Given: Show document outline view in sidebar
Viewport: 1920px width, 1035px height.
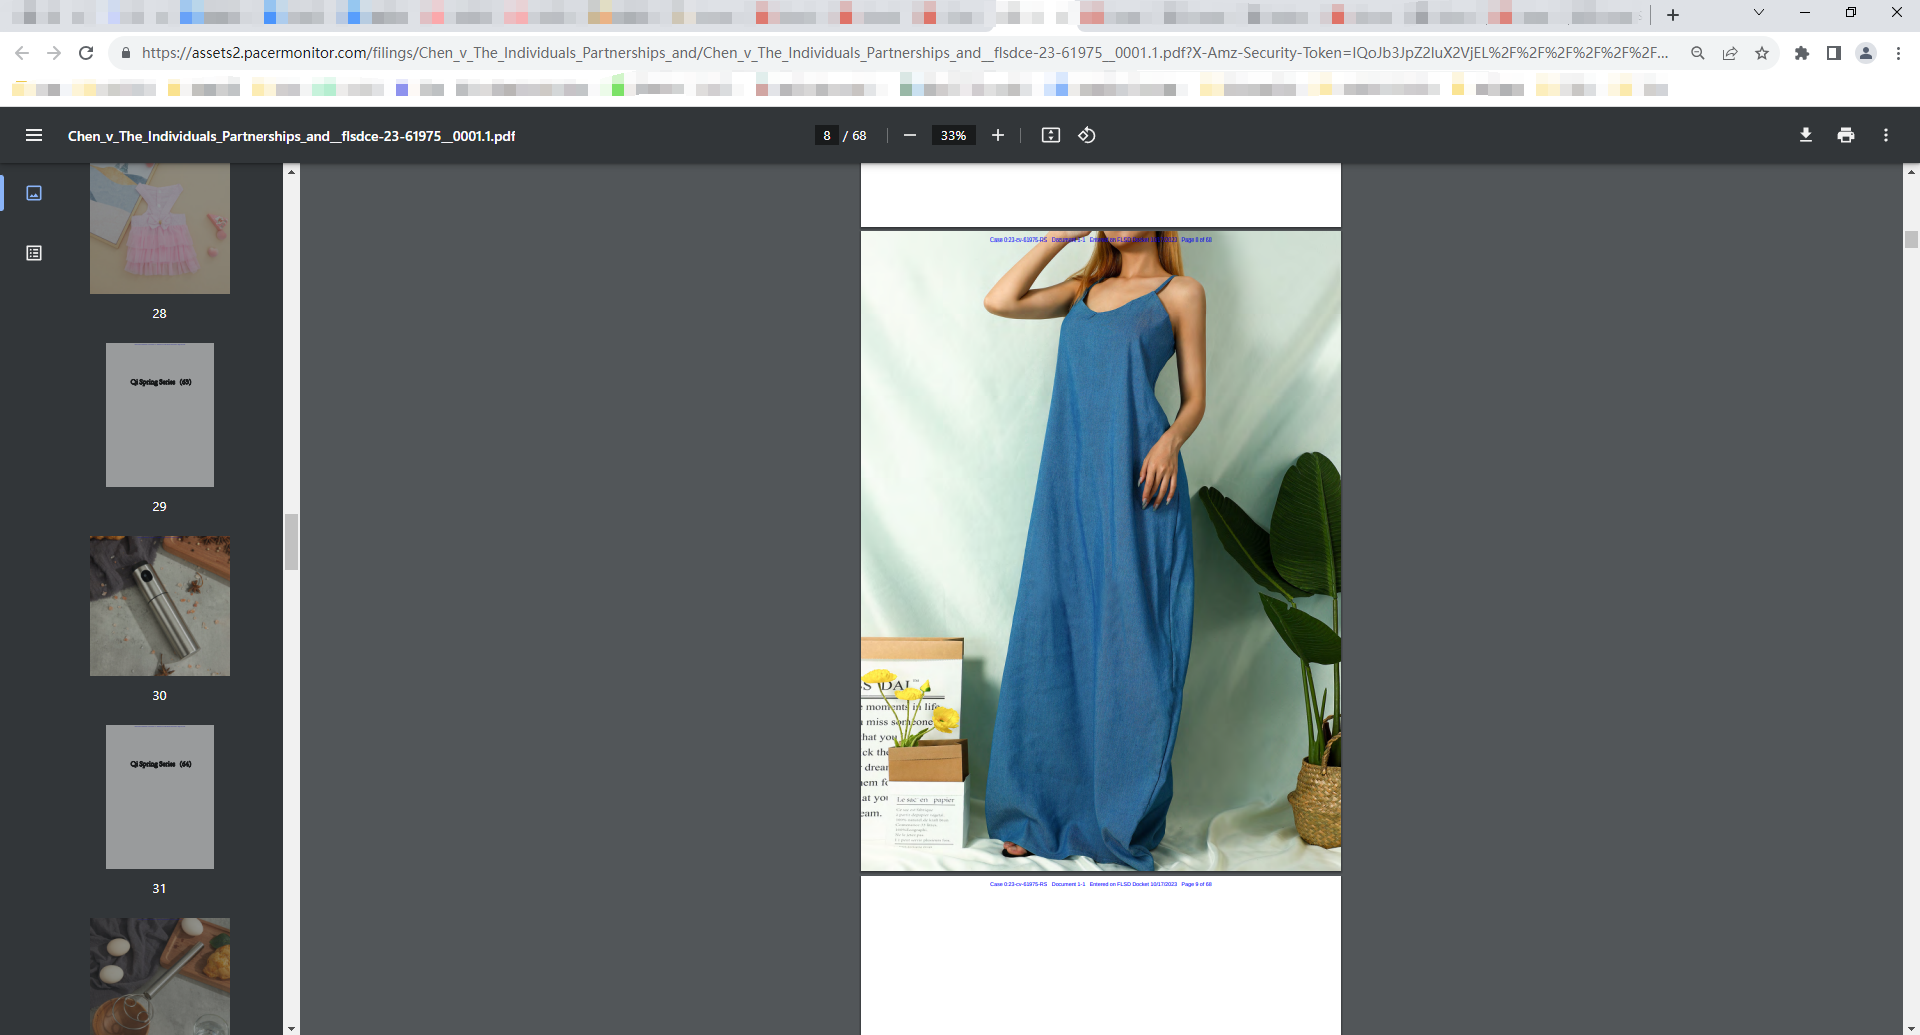Looking at the screenshot, I should click(34, 253).
